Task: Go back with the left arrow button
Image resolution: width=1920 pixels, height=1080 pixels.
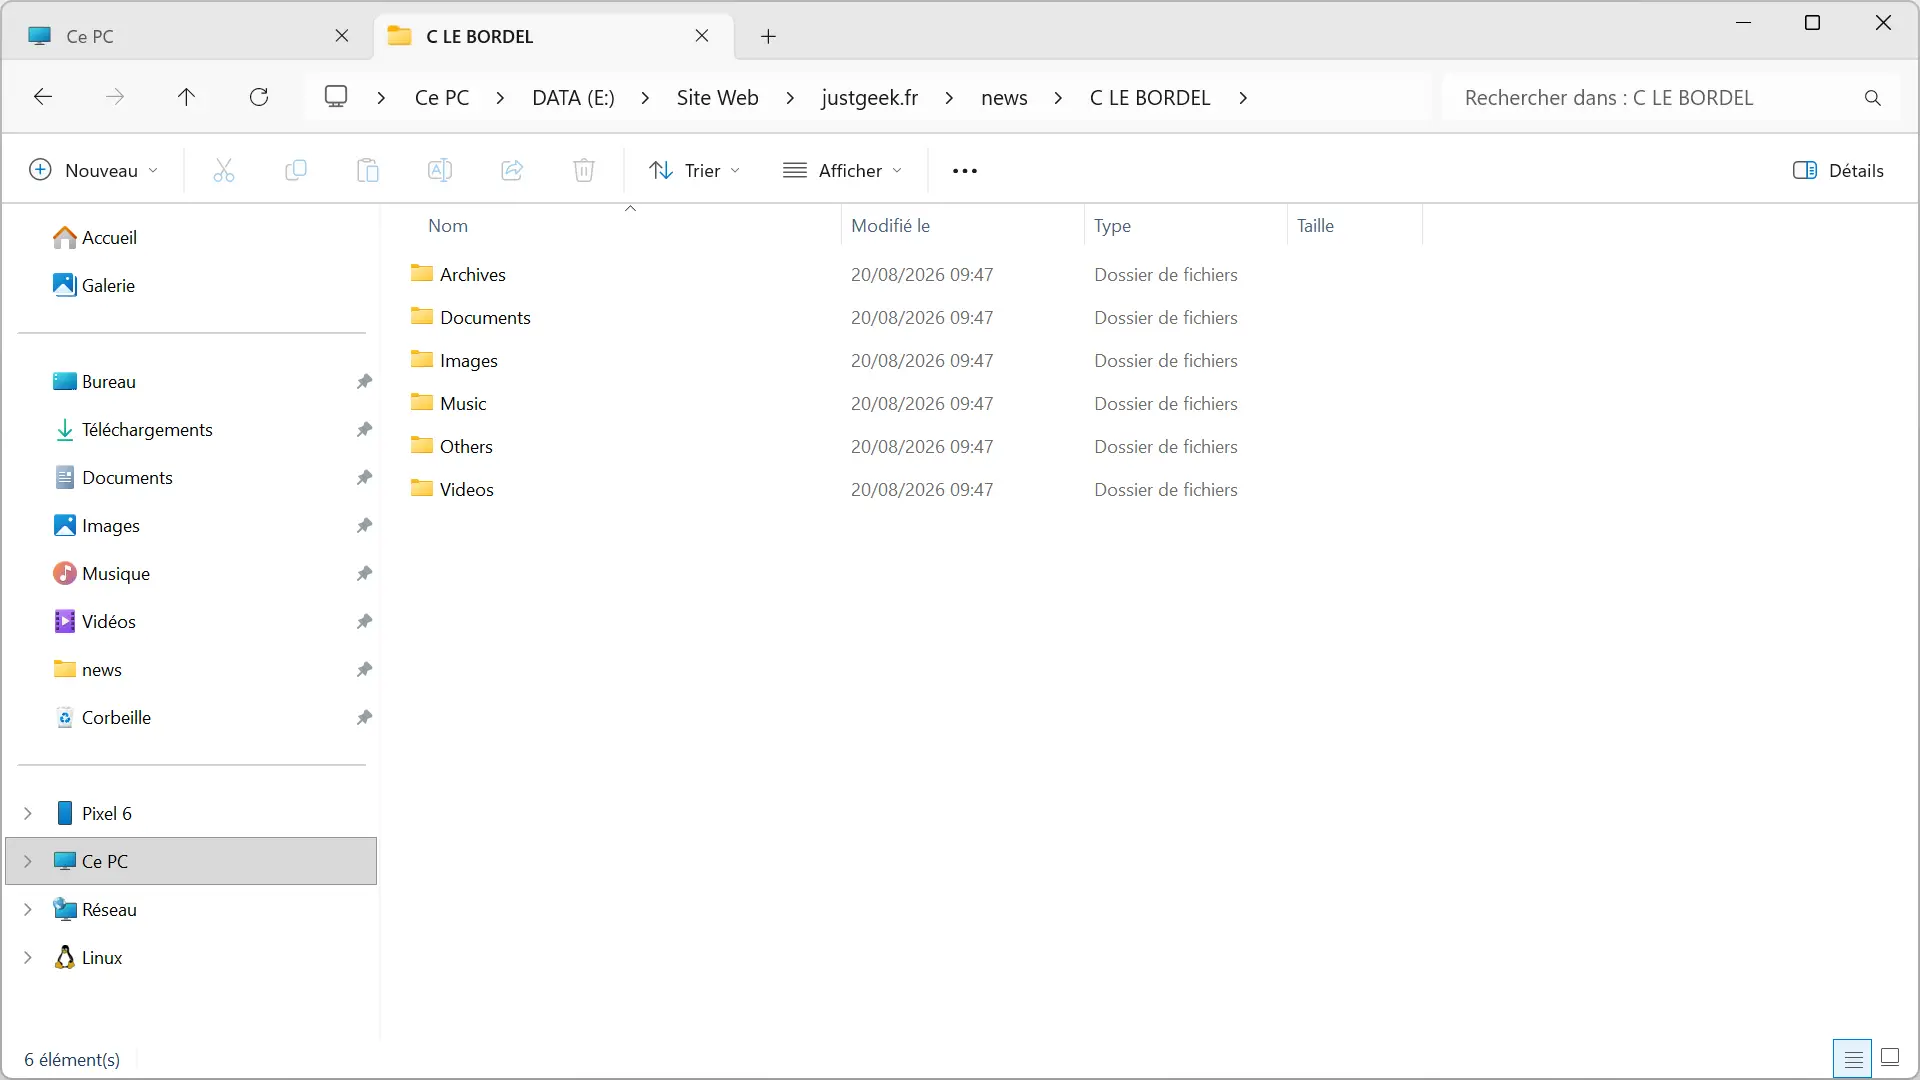Action: [x=43, y=97]
